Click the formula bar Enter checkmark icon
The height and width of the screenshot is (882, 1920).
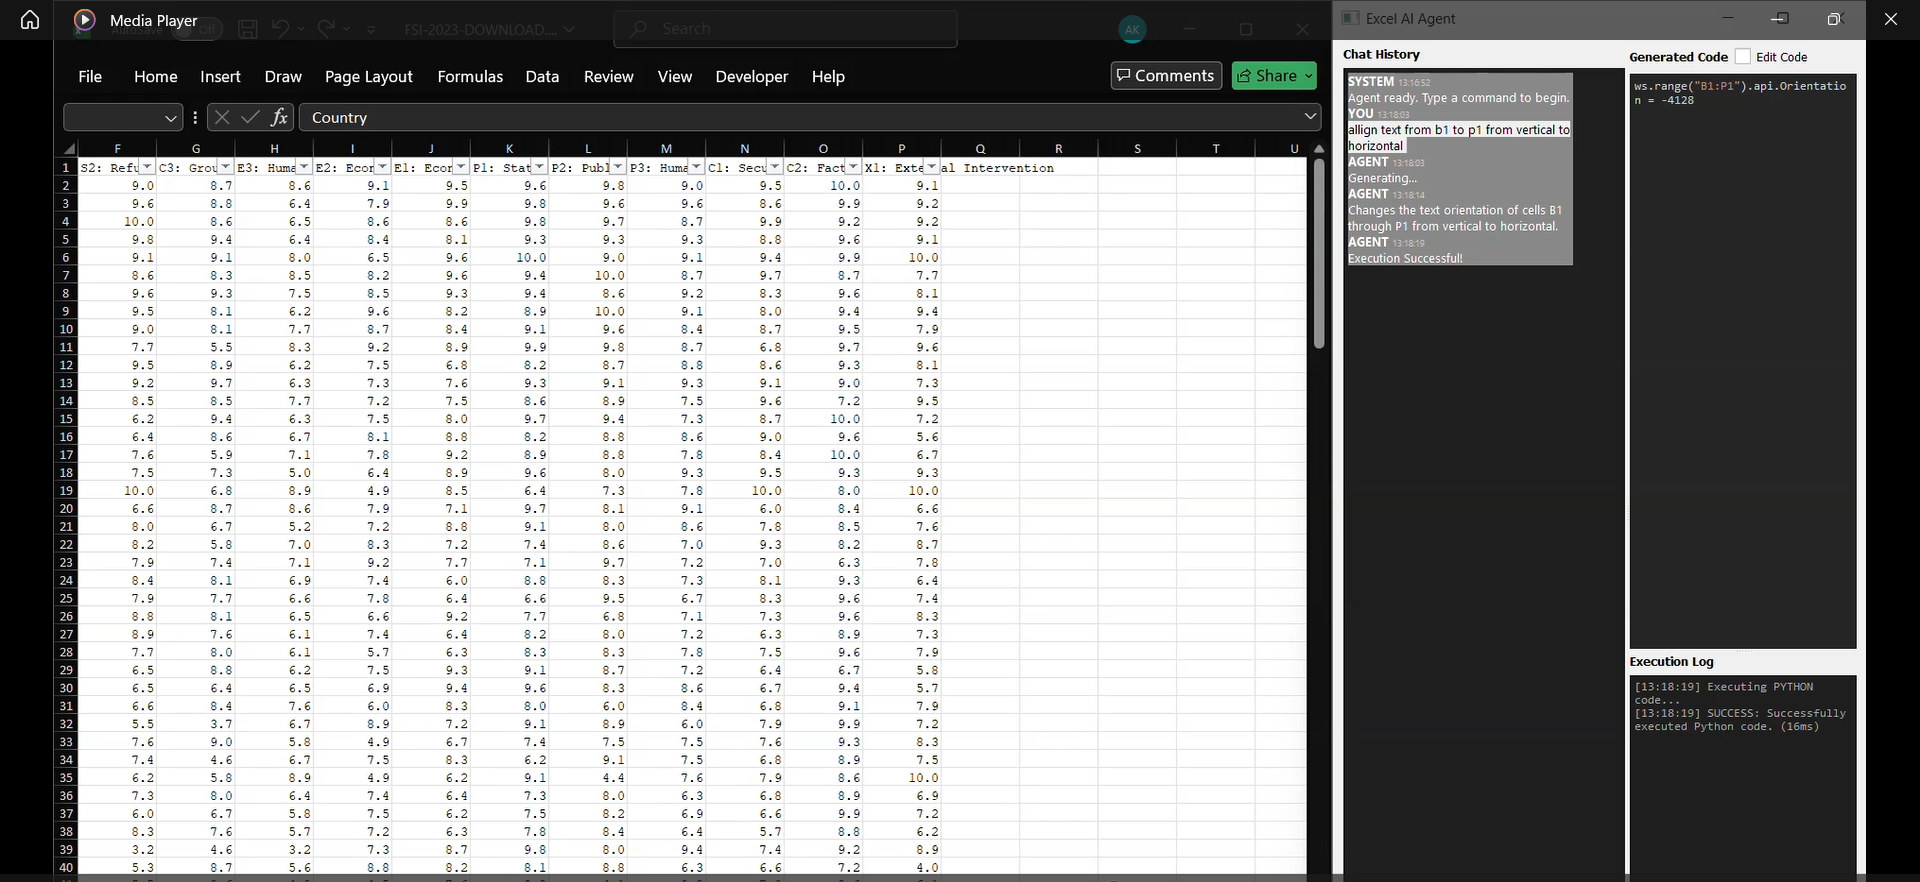250,117
